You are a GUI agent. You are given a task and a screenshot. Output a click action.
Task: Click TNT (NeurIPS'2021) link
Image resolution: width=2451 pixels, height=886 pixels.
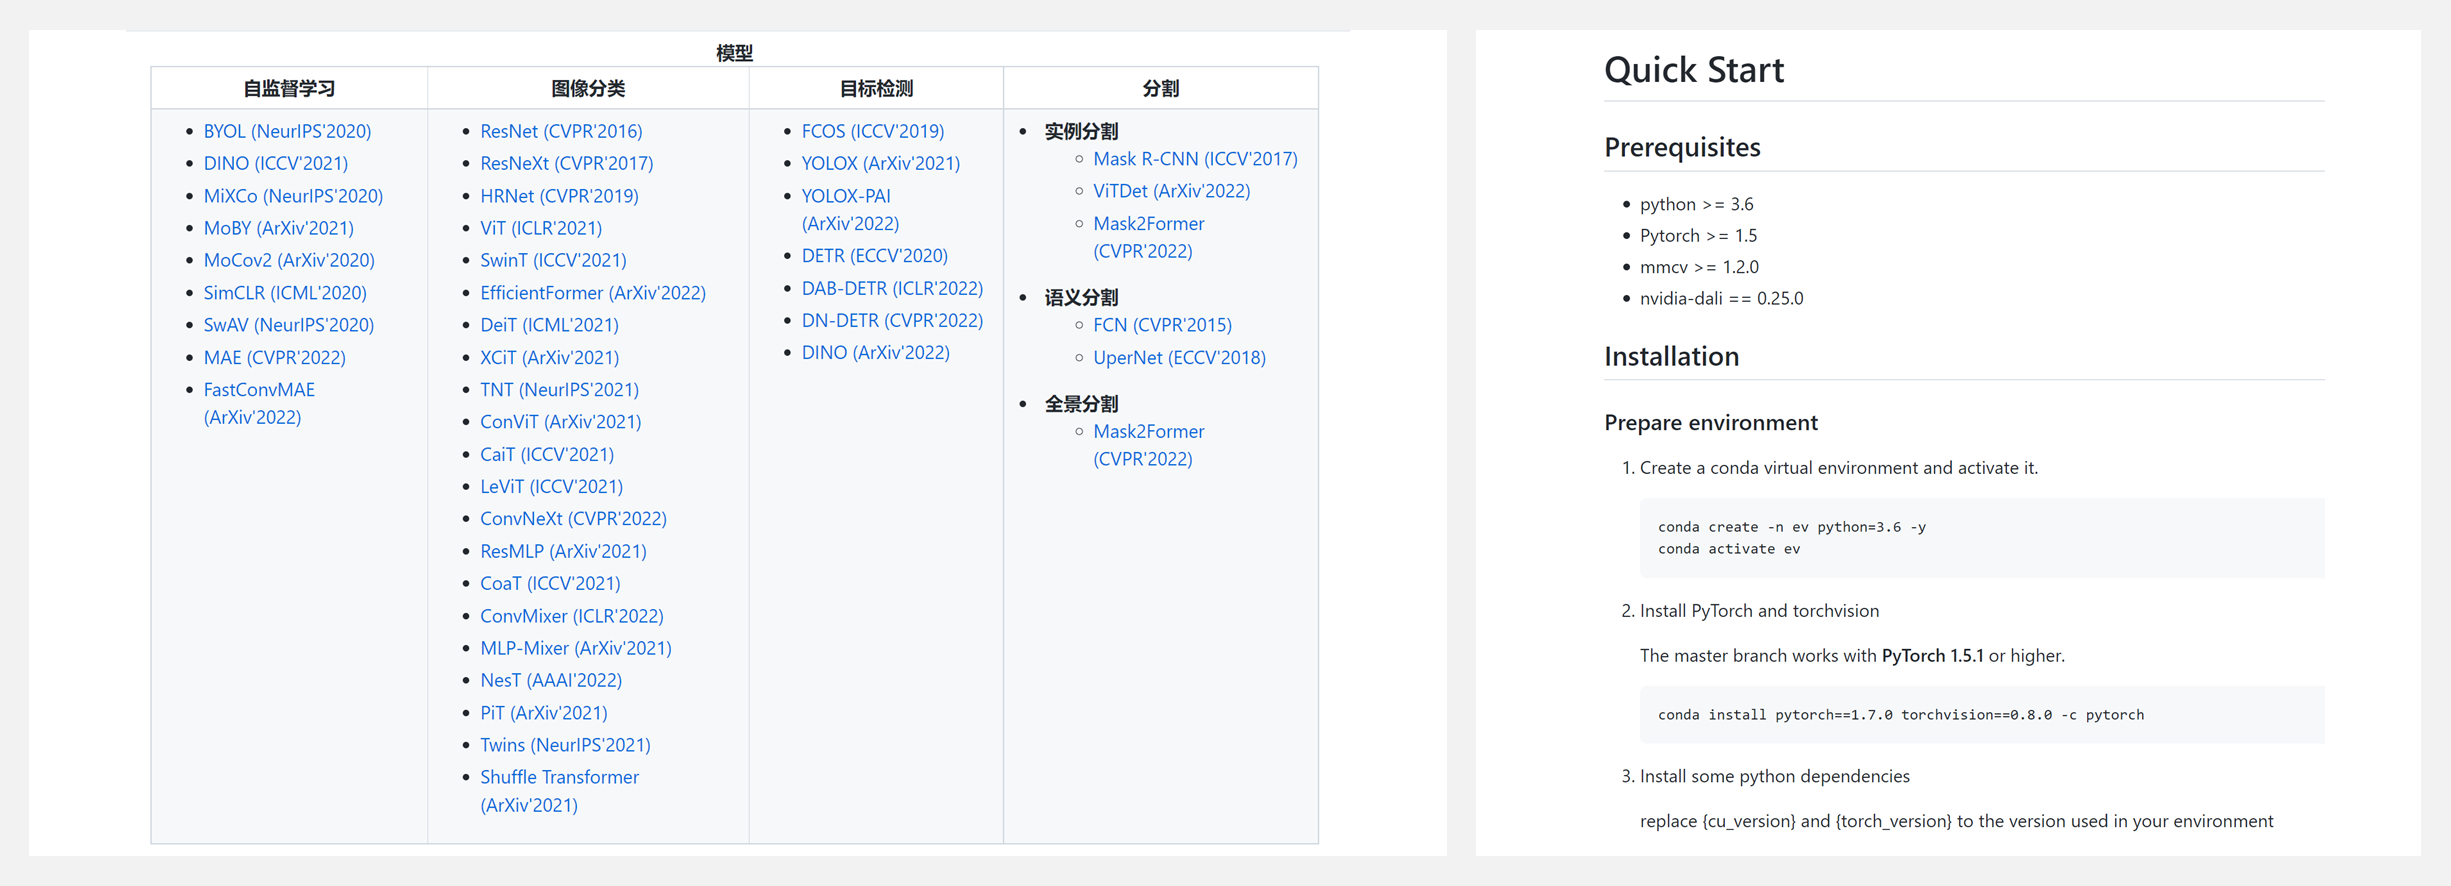coord(559,390)
